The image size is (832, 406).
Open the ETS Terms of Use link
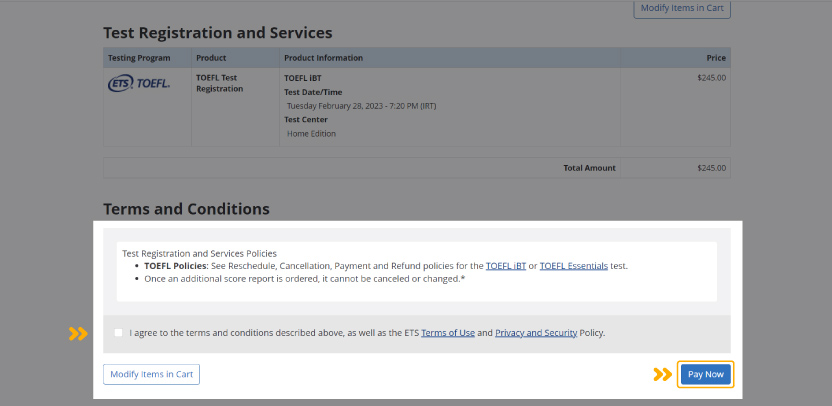click(x=448, y=333)
